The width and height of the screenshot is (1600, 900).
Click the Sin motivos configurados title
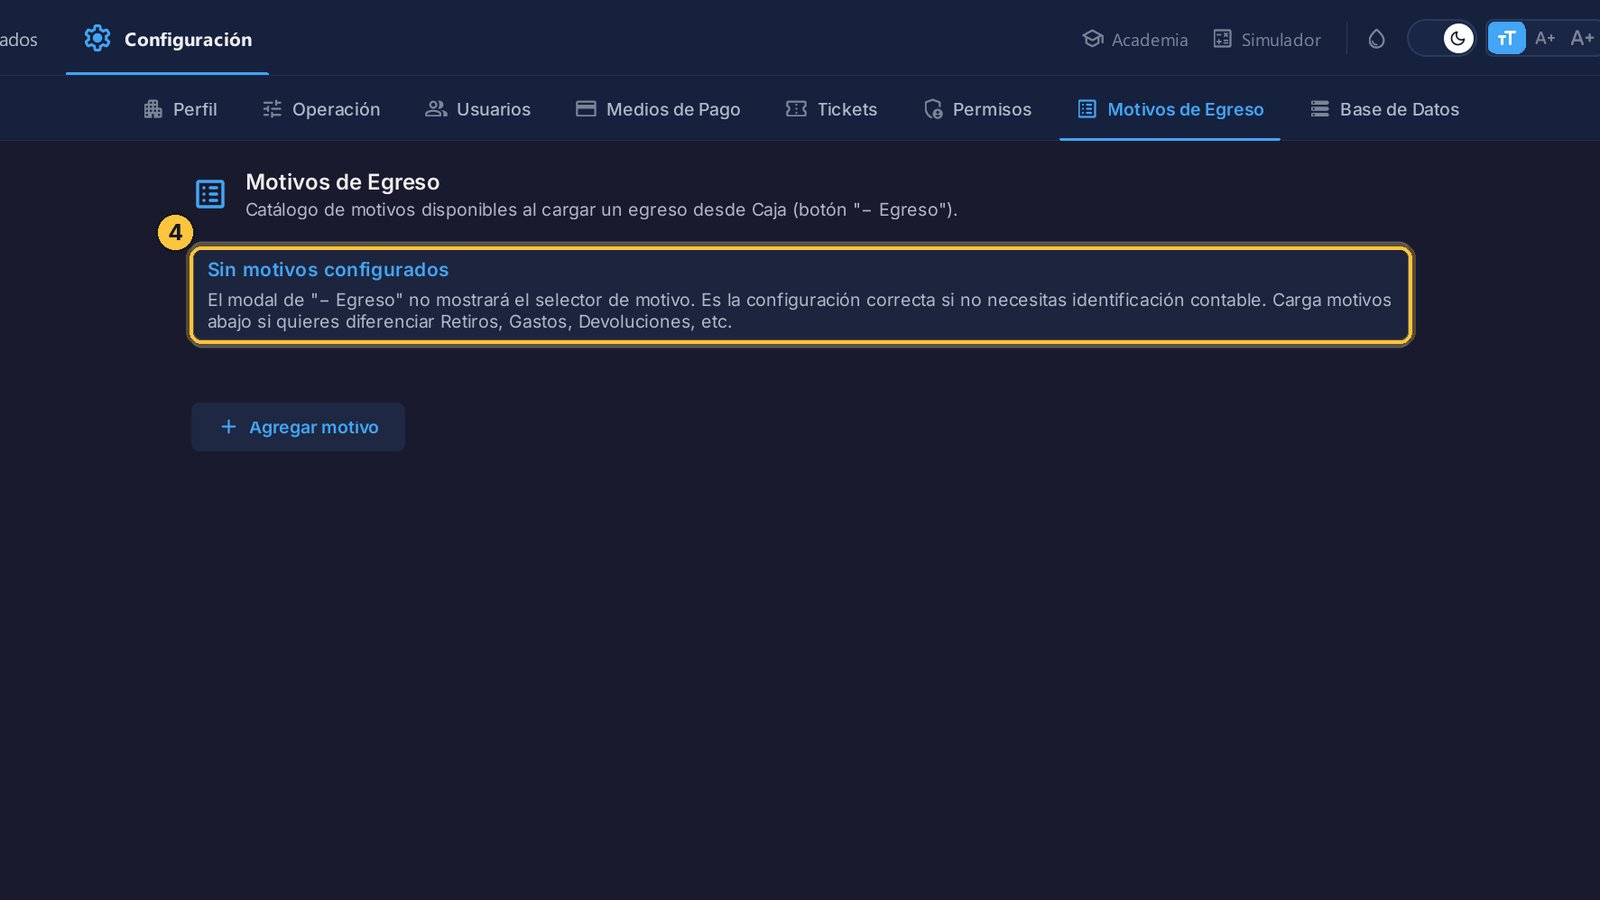point(328,270)
